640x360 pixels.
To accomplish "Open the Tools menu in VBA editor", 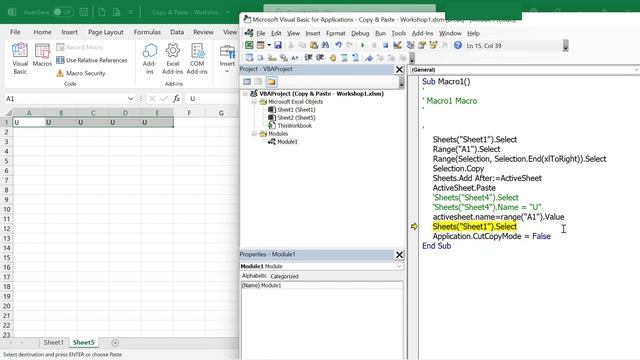I will click(x=398, y=33).
